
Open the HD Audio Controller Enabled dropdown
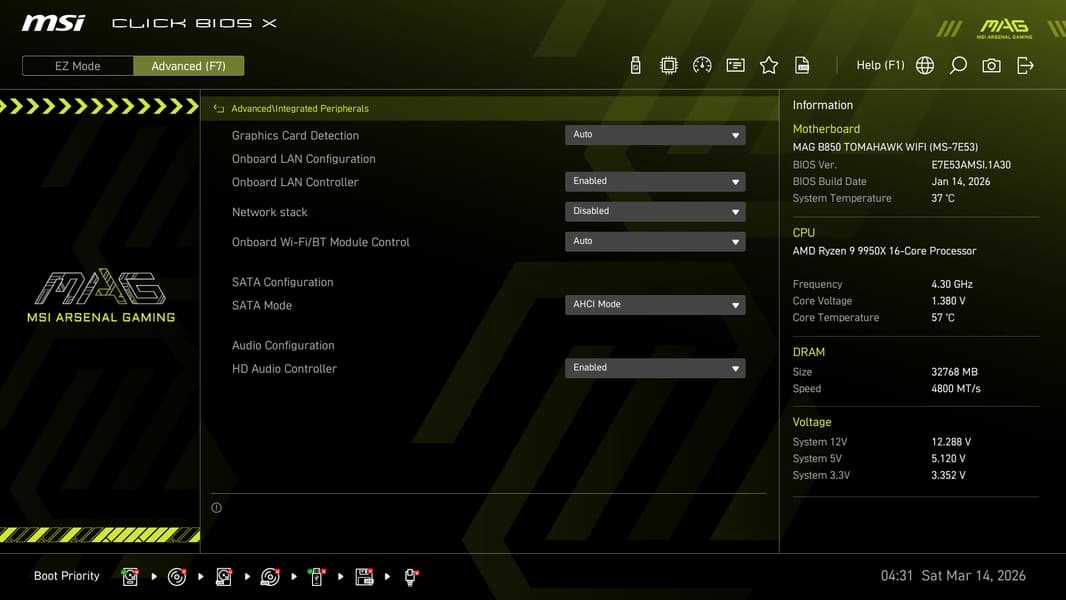[x=655, y=368]
